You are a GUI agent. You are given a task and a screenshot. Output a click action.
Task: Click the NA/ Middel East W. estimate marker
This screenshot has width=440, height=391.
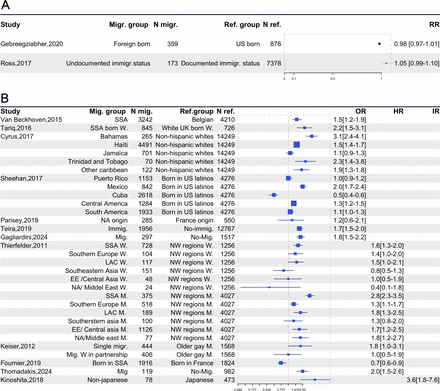[269, 287]
